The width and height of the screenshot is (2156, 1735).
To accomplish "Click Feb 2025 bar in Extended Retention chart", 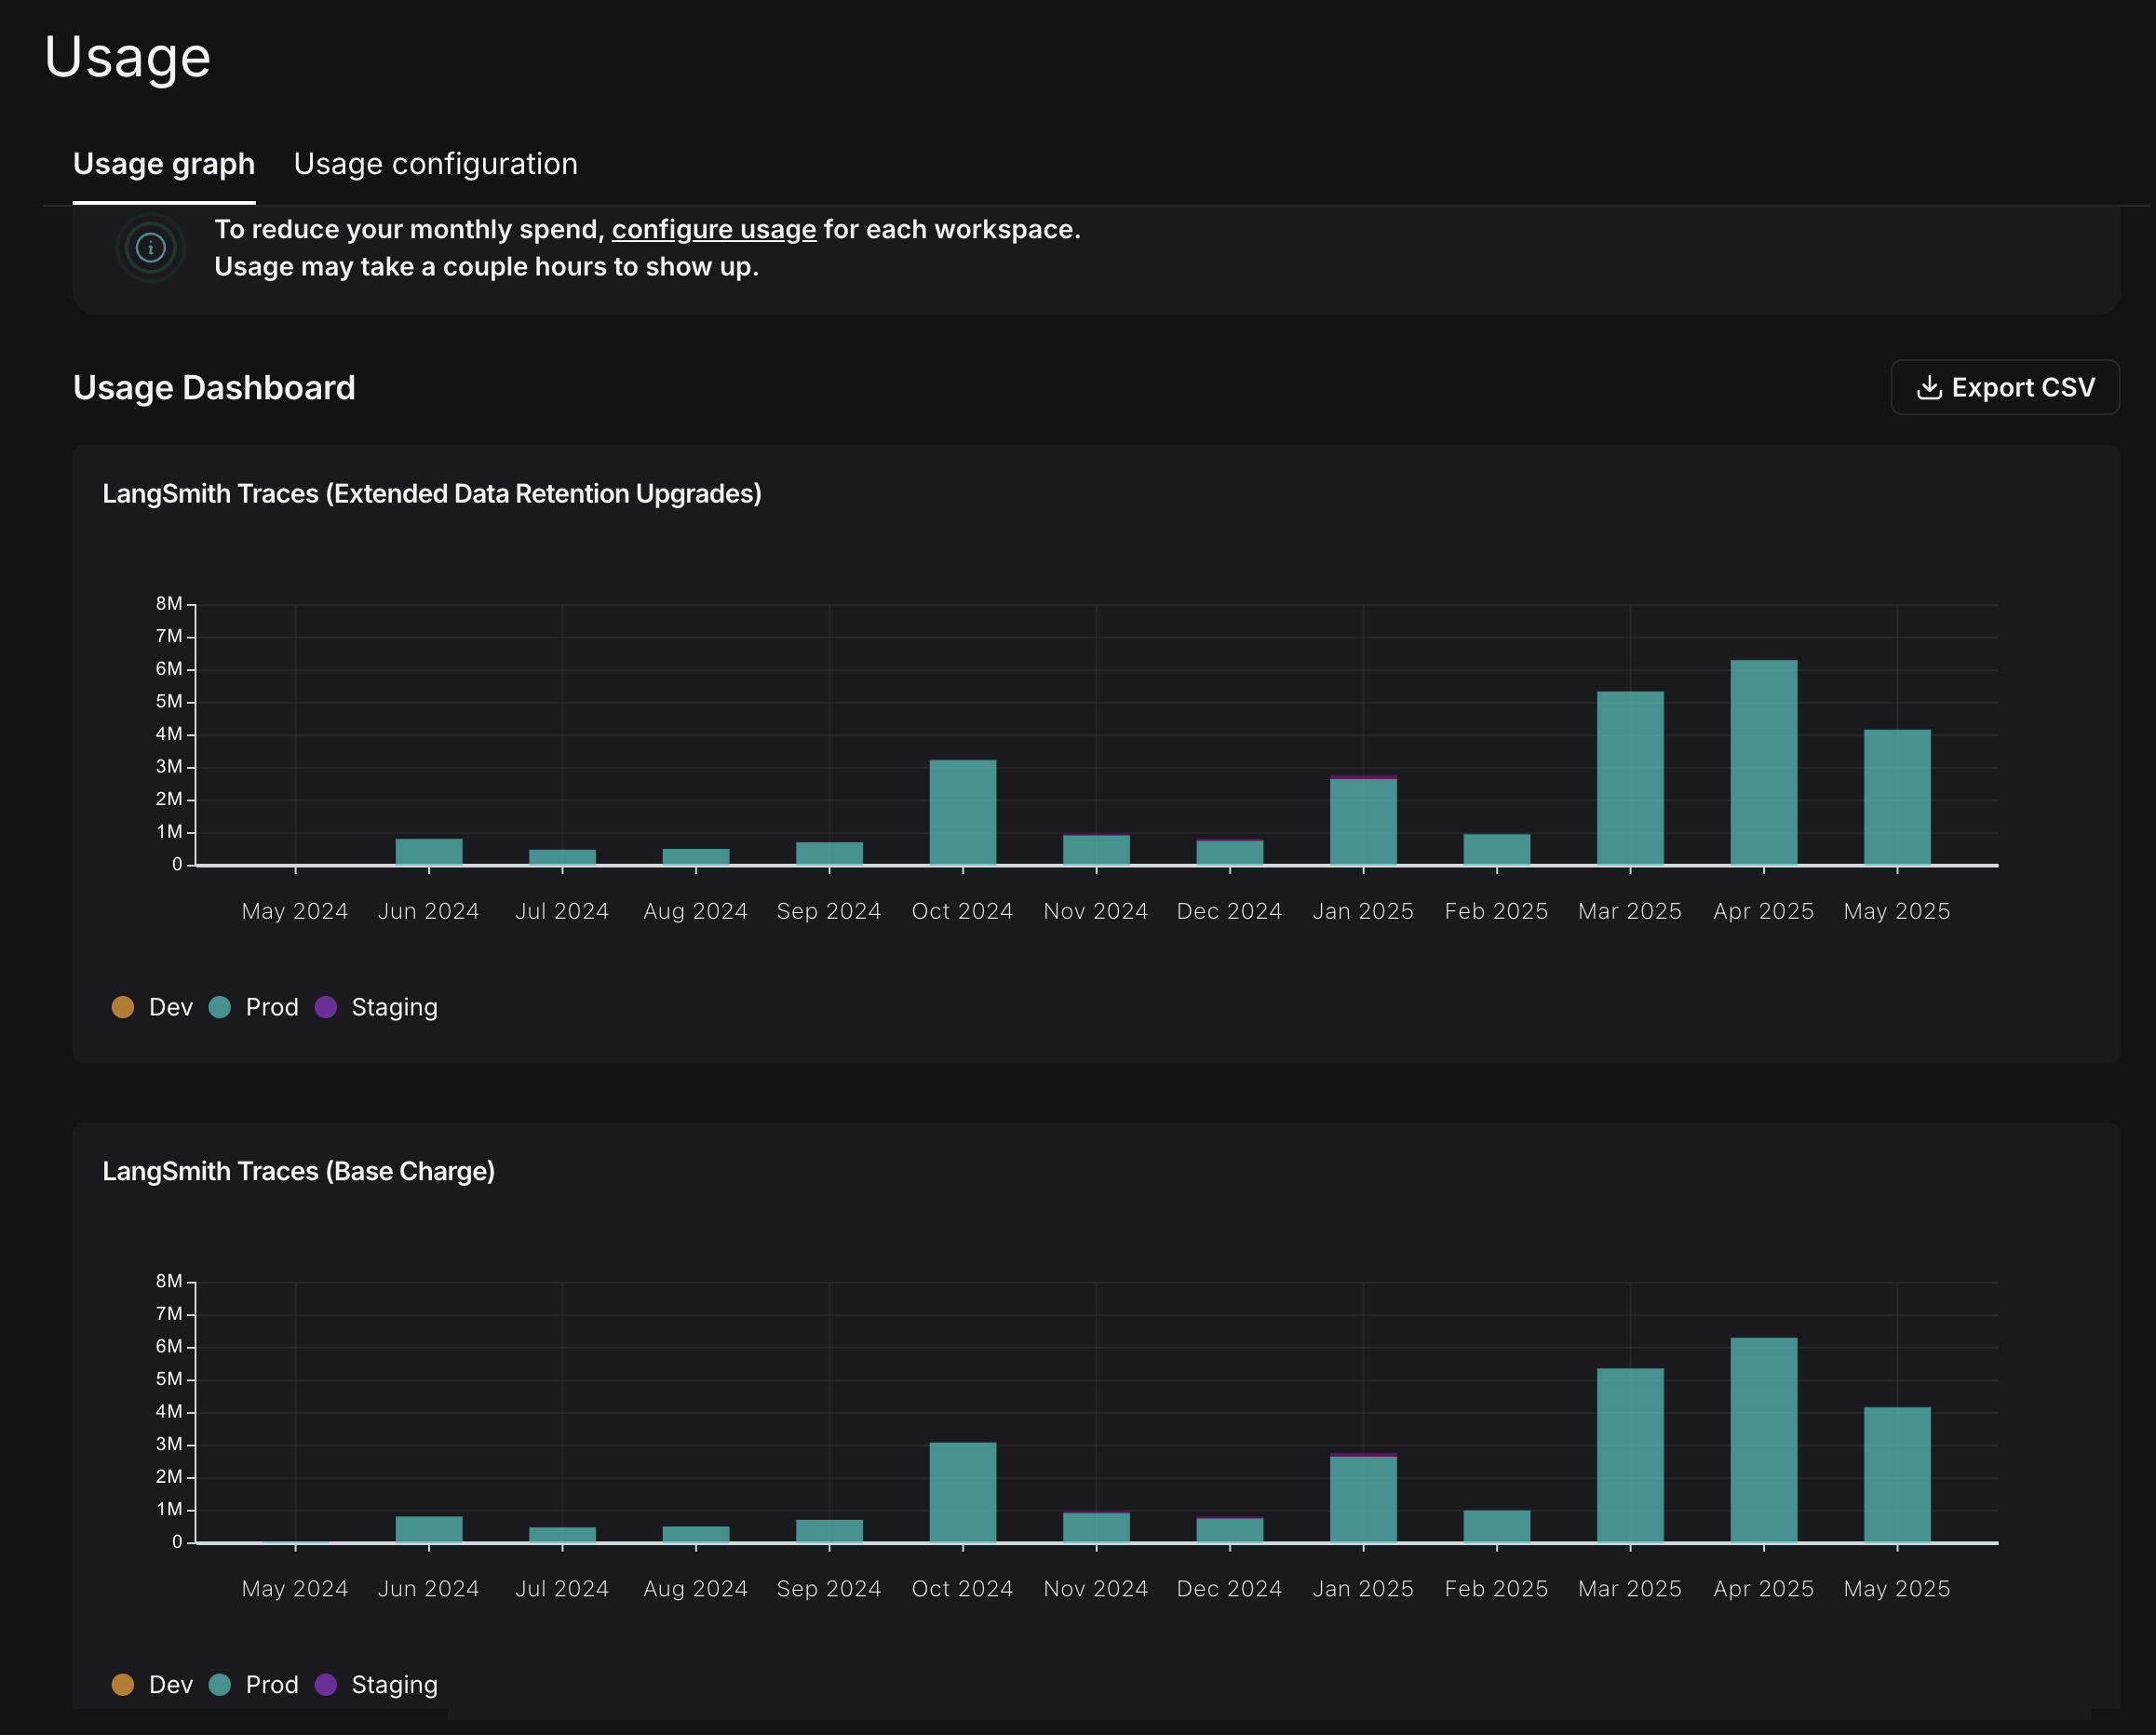I will (x=1496, y=850).
